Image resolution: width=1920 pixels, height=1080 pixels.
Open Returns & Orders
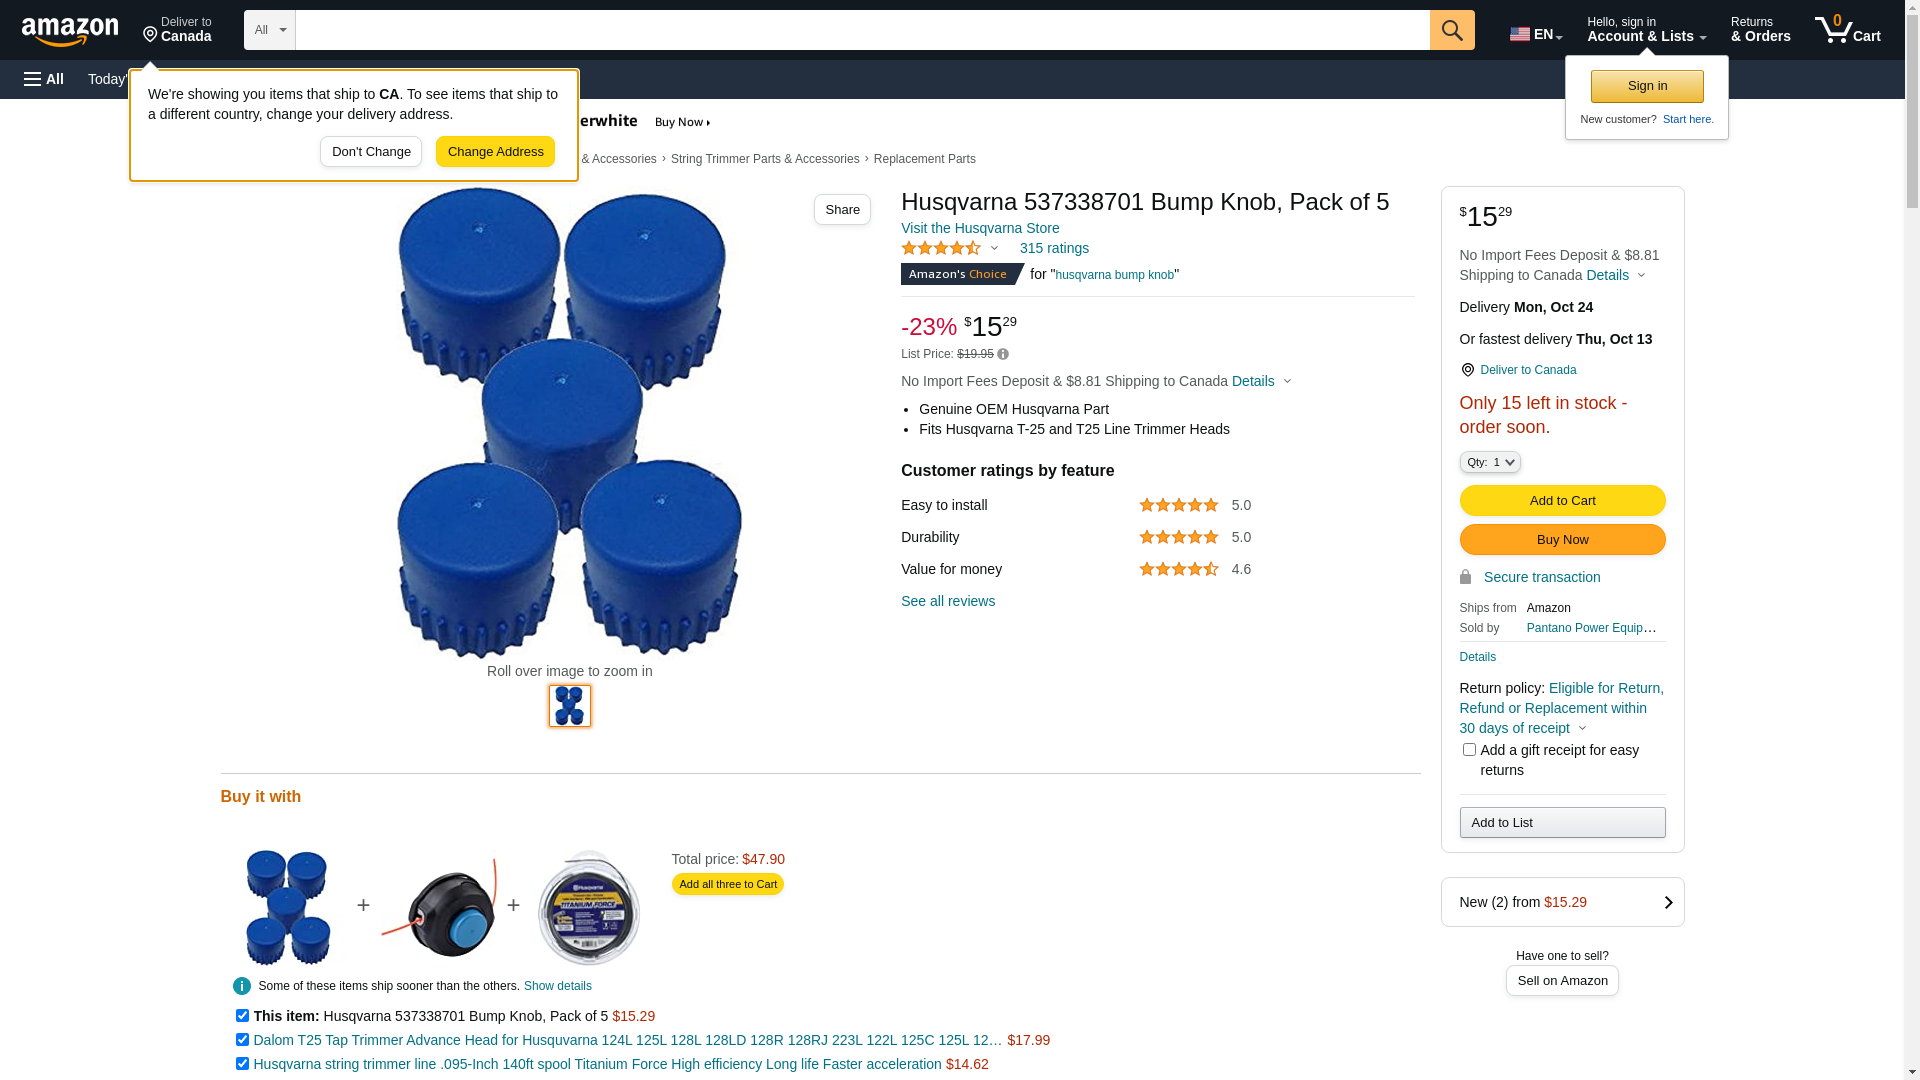(1760, 30)
